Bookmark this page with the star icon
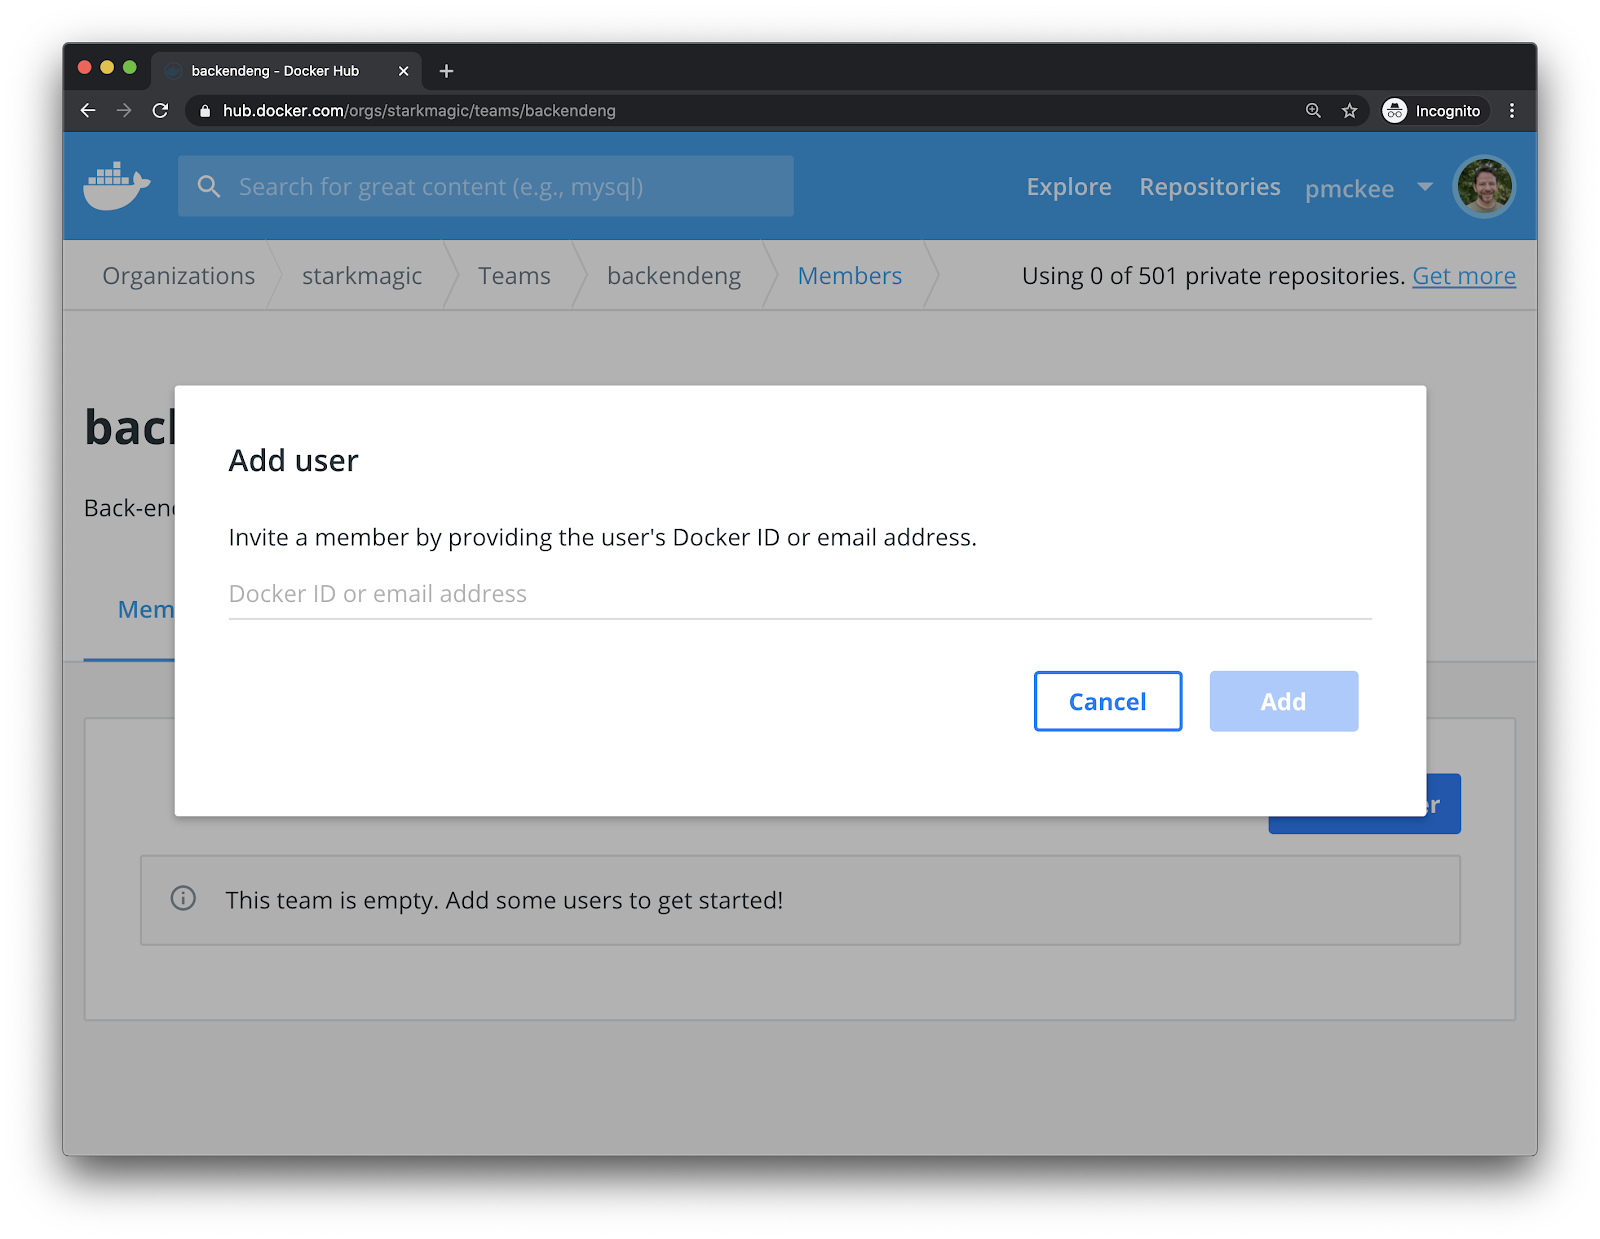1600x1239 pixels. 1349,111
